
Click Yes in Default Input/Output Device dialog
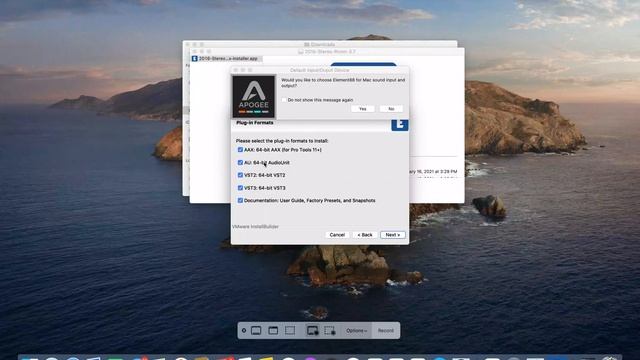coord(362,109)
